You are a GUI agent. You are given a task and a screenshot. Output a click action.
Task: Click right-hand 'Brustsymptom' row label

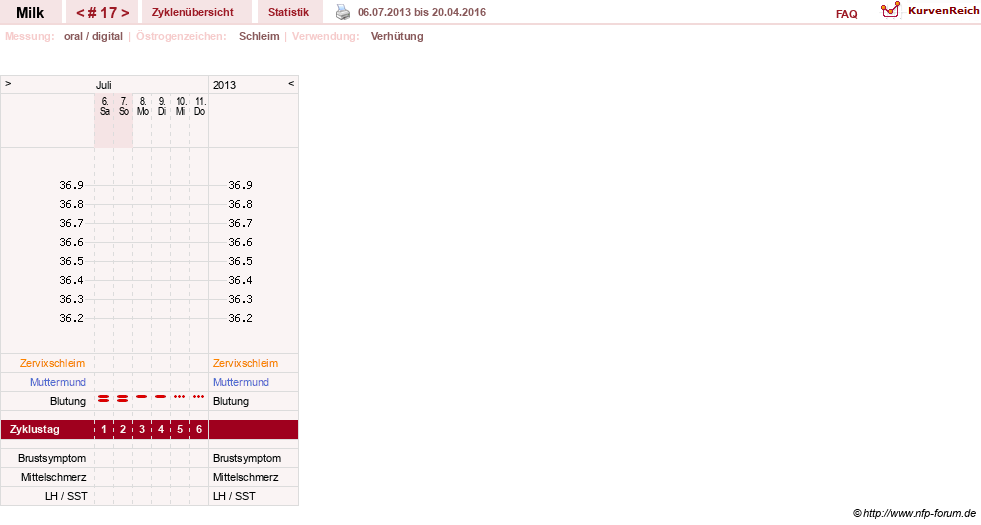(247, 459)
